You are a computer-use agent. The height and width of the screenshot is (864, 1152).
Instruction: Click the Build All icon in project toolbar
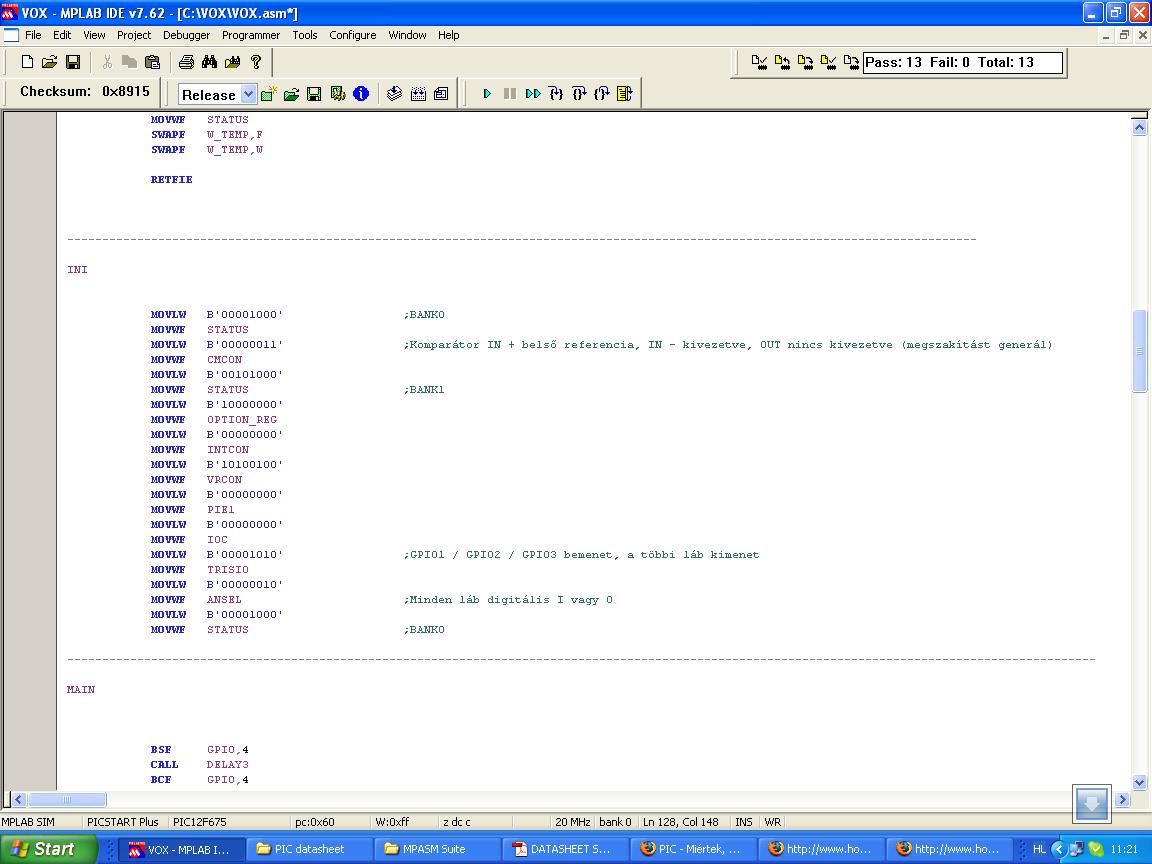click(418, 93)
